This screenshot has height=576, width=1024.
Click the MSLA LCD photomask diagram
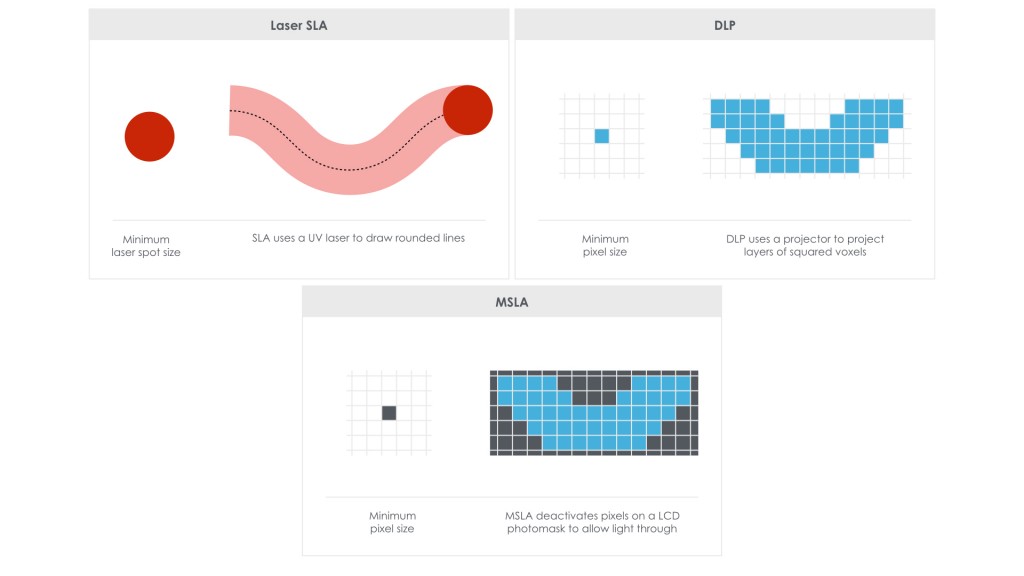pos(594,413)
